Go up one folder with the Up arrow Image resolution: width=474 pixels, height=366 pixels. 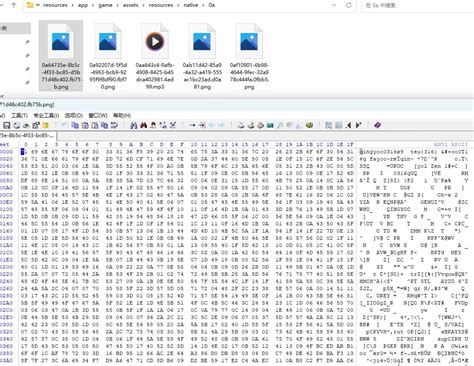click(x=14, y=5)
